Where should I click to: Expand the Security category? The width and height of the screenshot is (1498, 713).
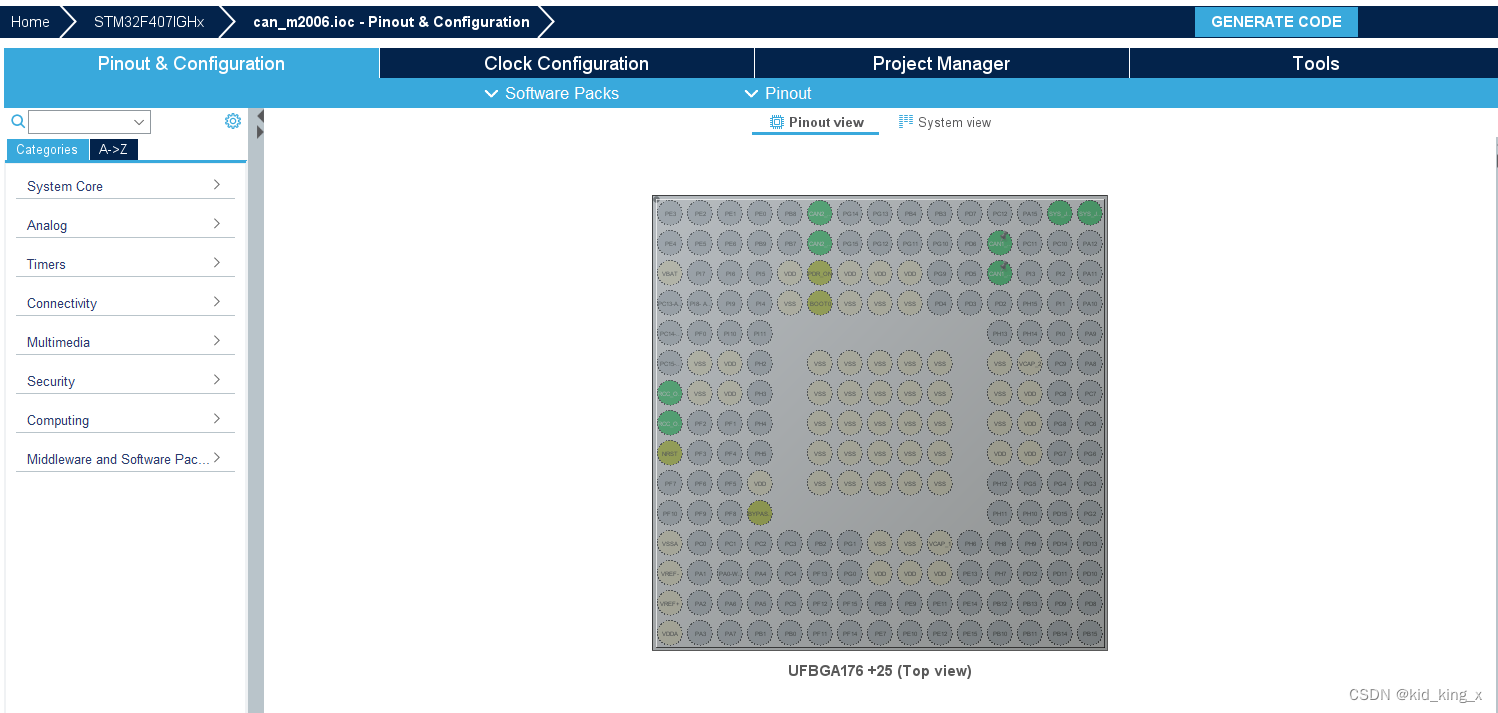click(x=125, y=381)
